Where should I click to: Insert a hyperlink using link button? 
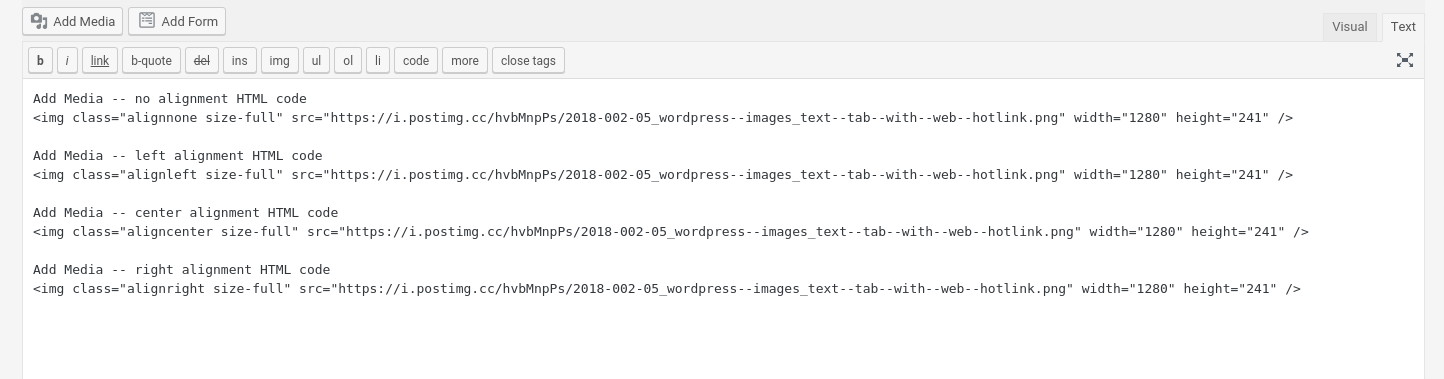pos(100,61)
